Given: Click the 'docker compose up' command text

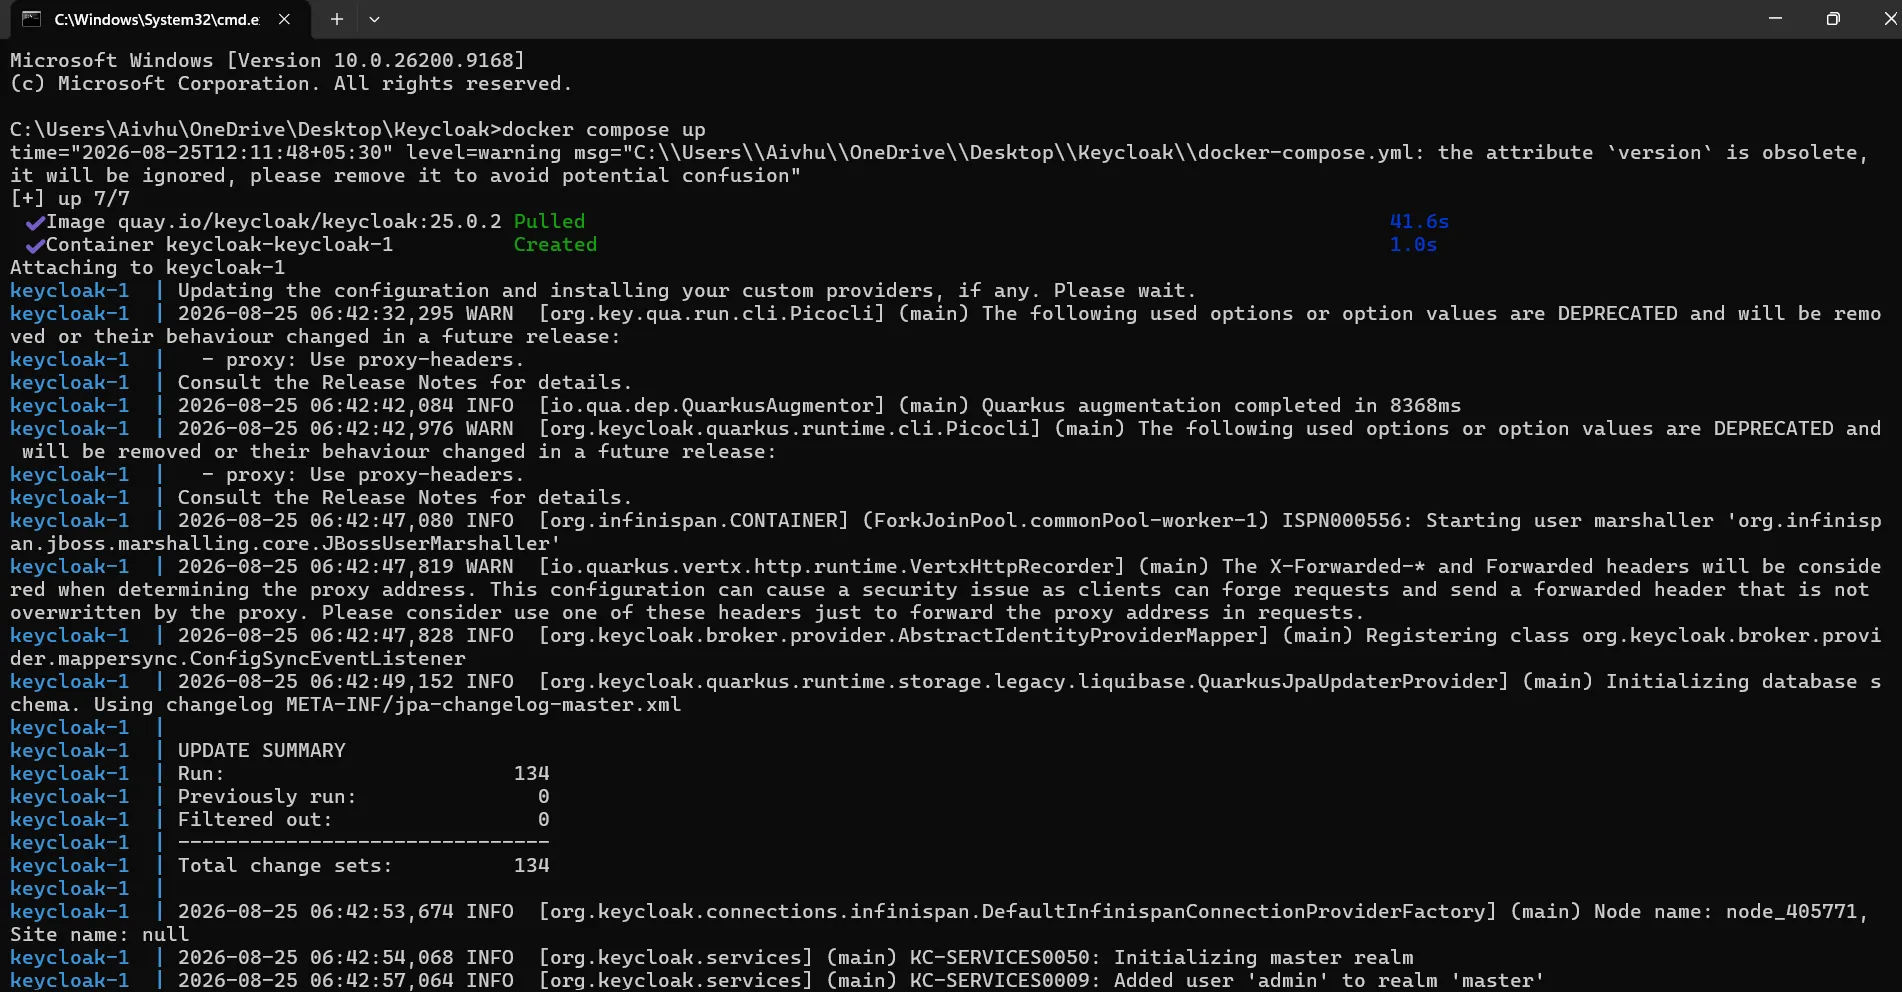Looking at the screenshot, I should coord(604,129).
